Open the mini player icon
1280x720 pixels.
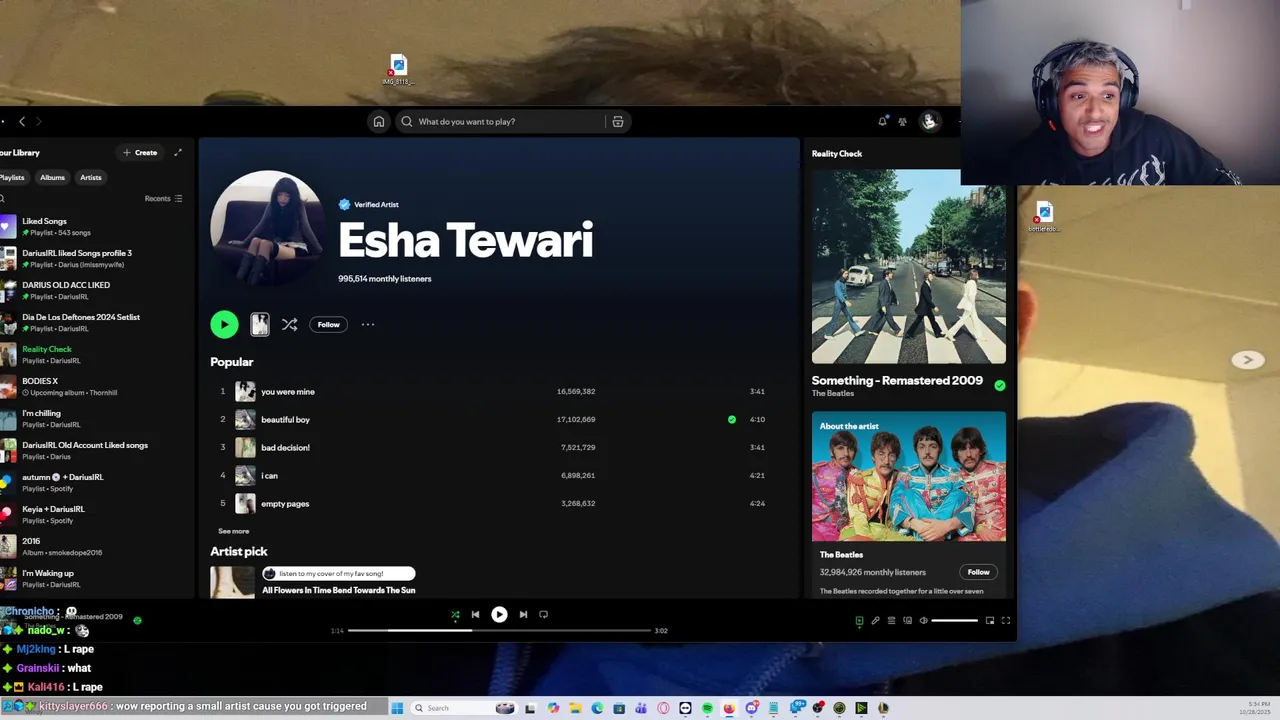tap(990, 621)
